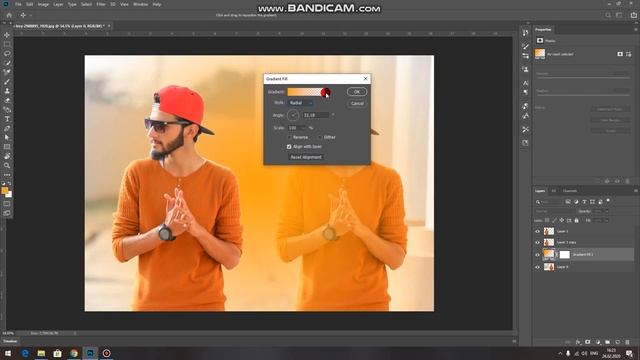This screenshot has height=360, width=640.
Task: Select the Rectangular Marquee tool
Action: click(x=7, y=44)
